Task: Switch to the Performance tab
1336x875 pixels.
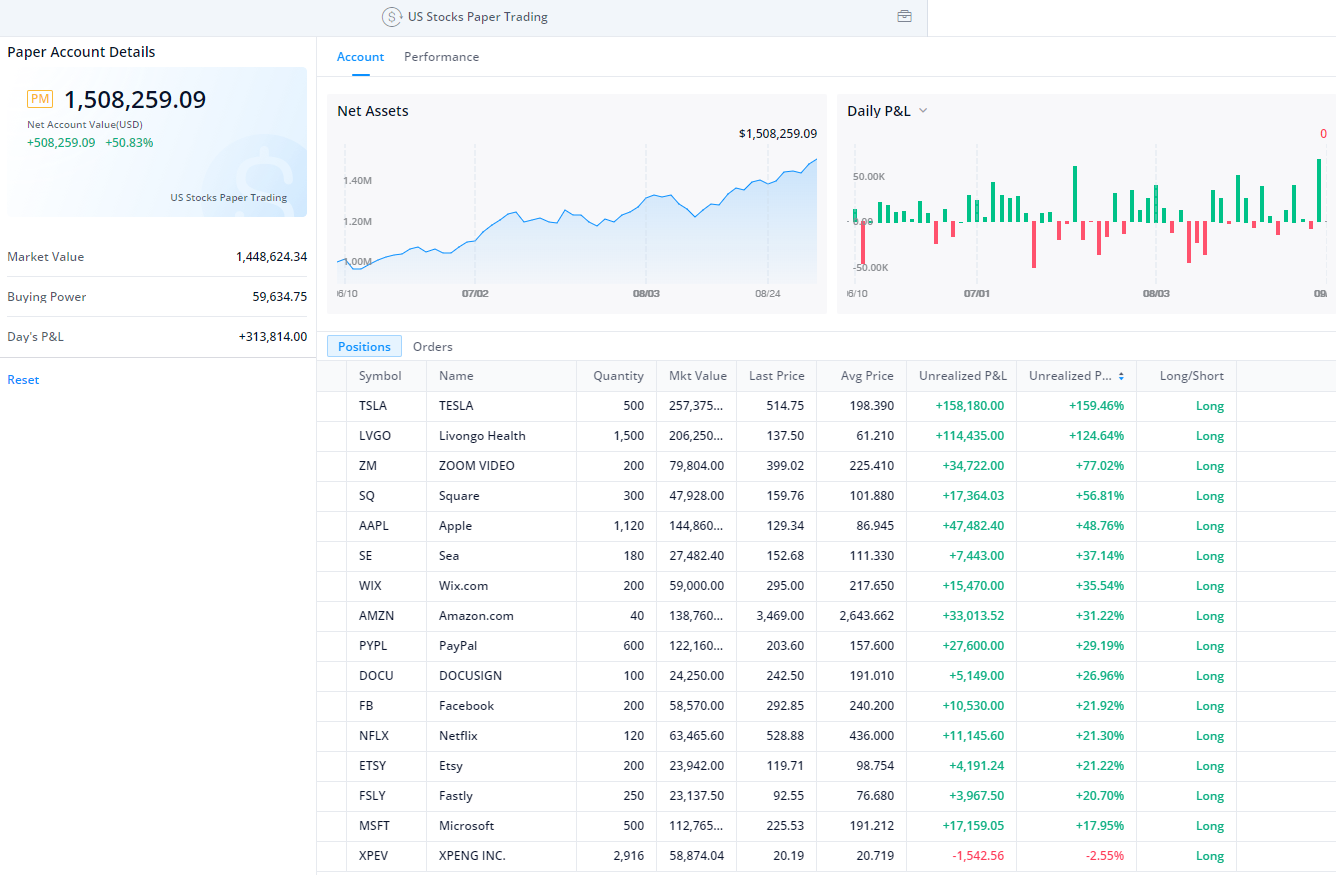Action: coord(441,57)
